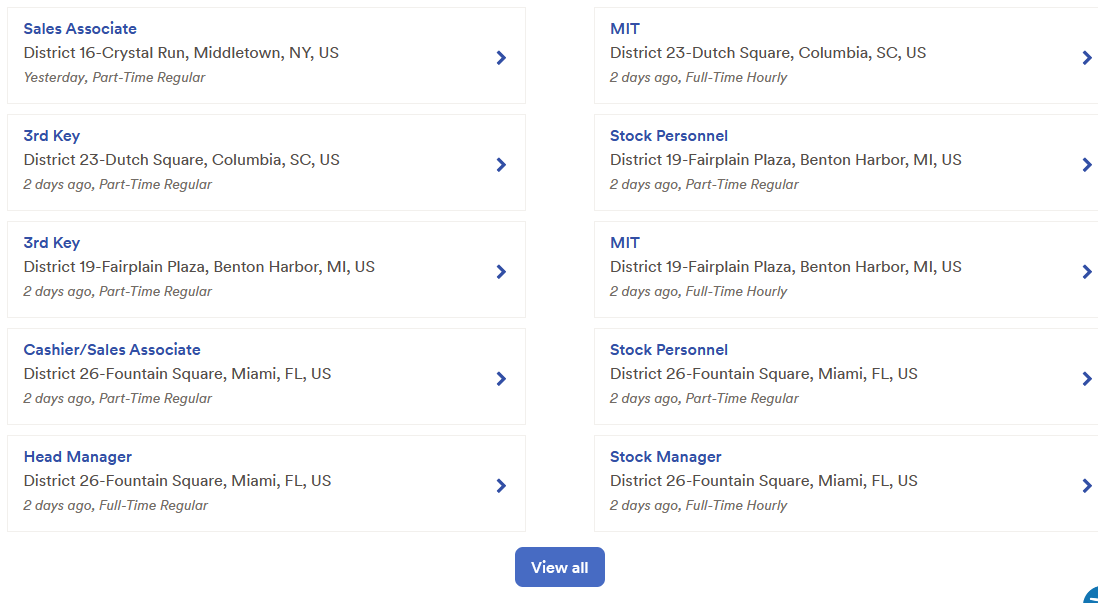Click chevron on 3rd Key Columbia listing
This screenshot has width=1098, height=603.
pyautogui.click(x=501, y=165)
